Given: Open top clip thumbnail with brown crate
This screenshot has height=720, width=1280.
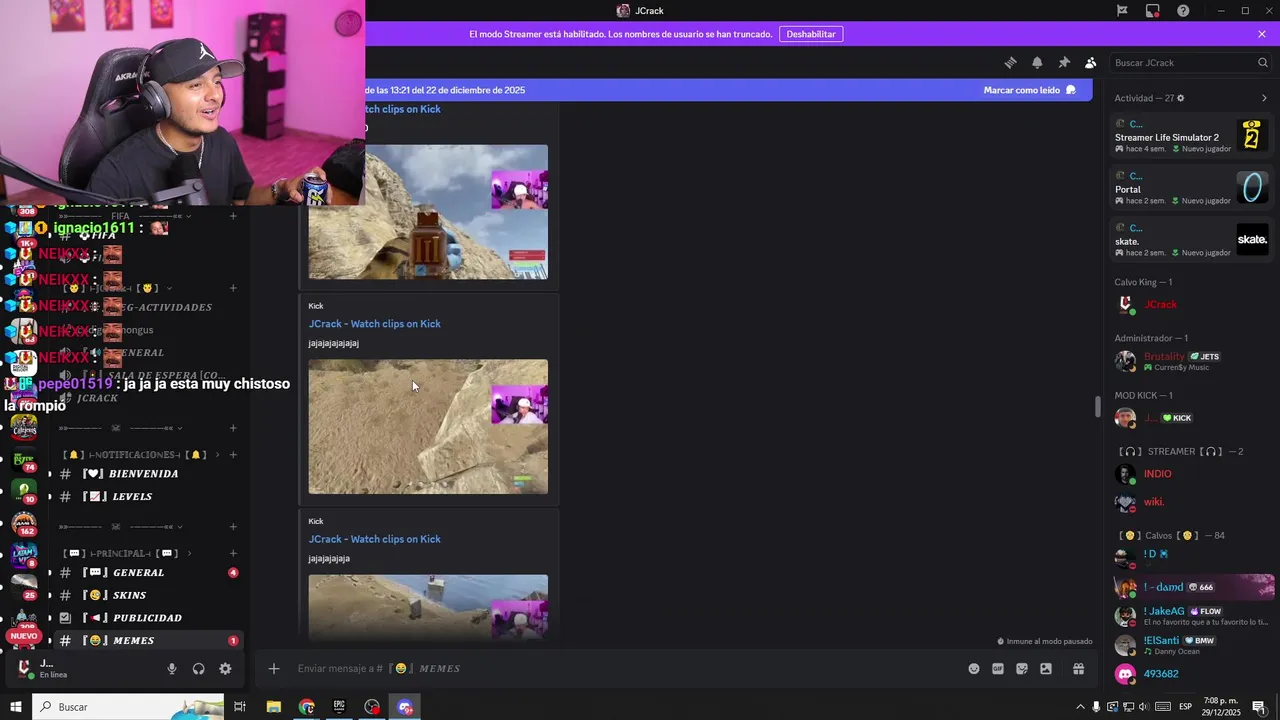Looking at the screenshot, I should (428, 212).
